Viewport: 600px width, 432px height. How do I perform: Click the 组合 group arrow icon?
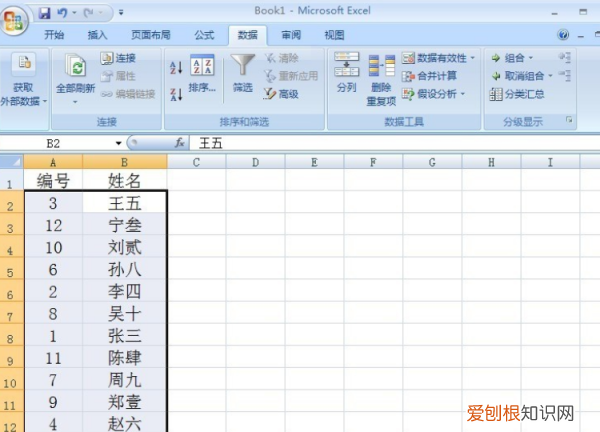496,58
